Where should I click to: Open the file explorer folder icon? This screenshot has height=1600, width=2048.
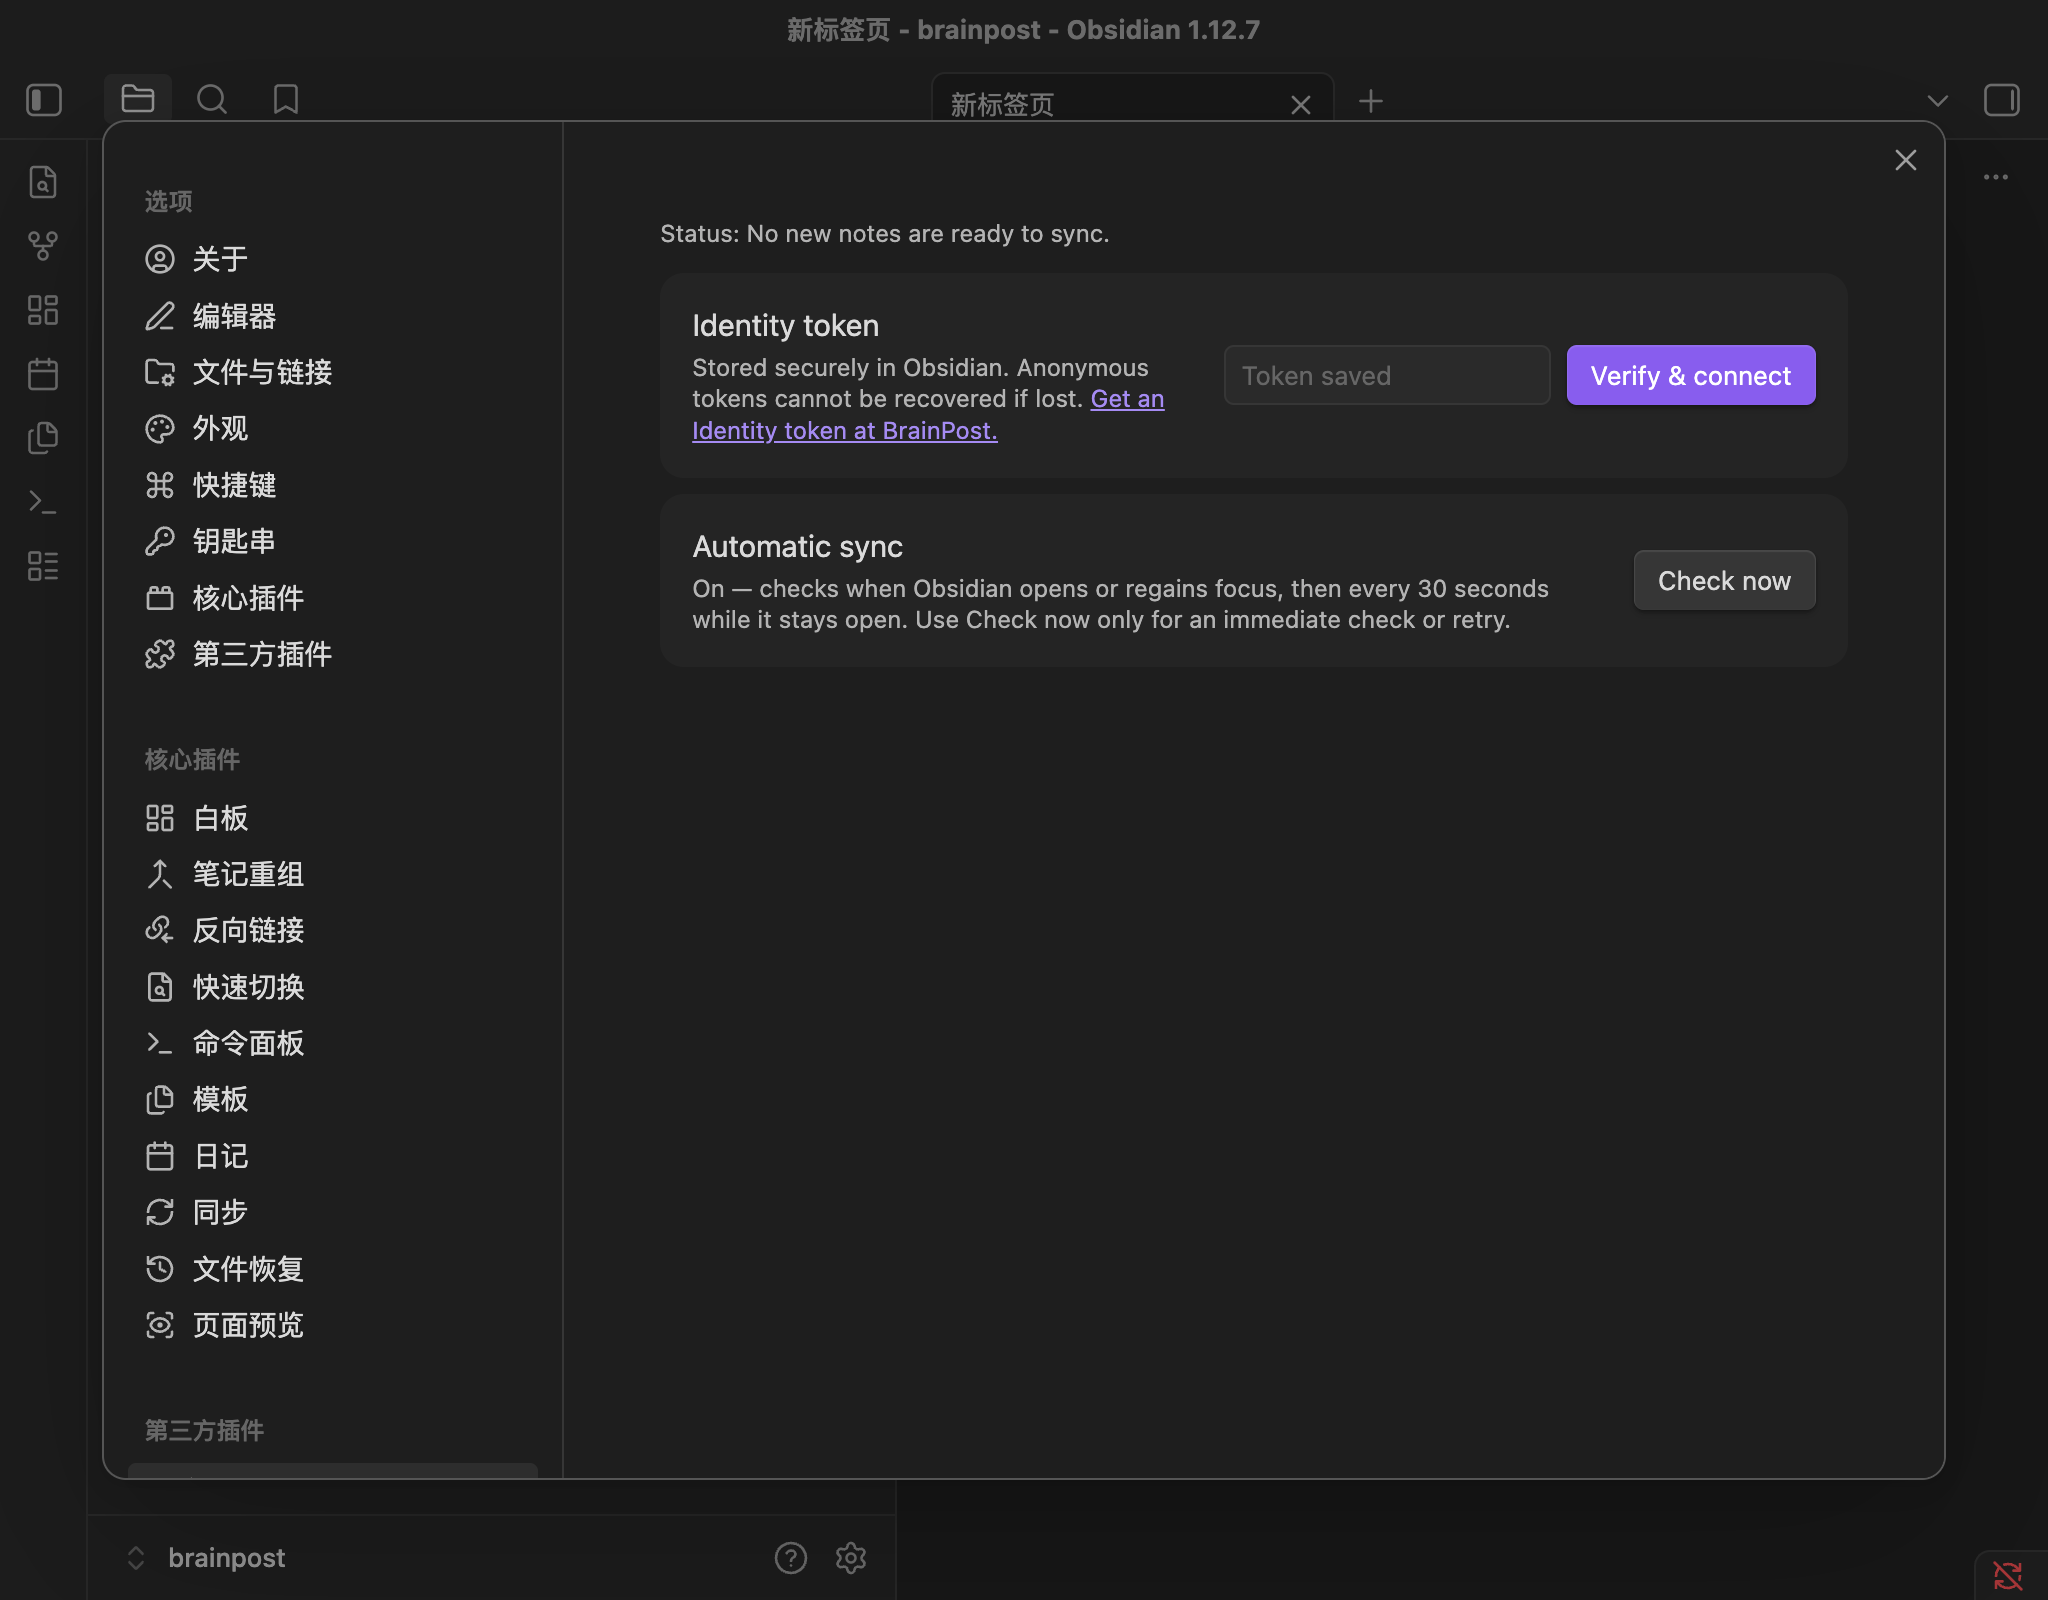click(x=138, y=99)
